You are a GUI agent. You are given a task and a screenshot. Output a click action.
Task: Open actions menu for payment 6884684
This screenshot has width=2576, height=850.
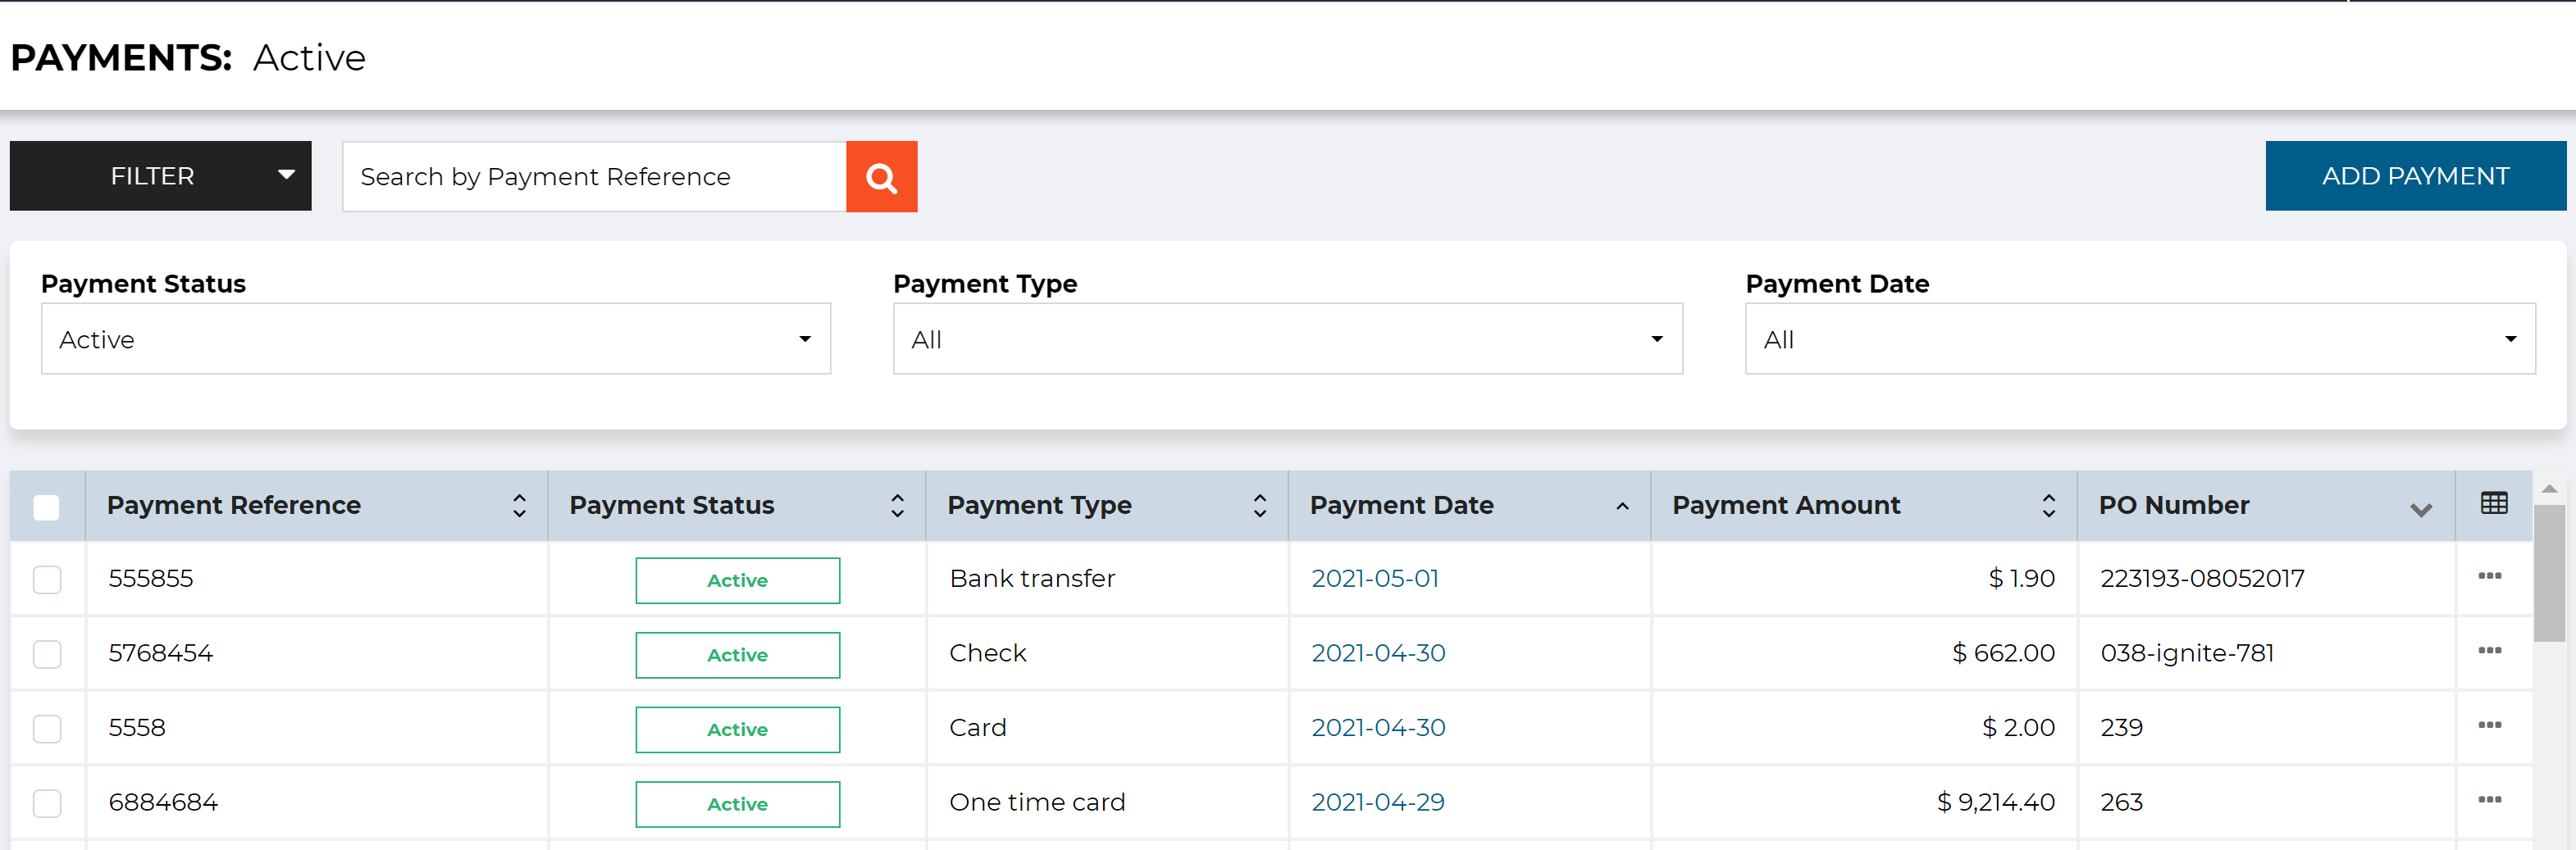[2489, 800]
